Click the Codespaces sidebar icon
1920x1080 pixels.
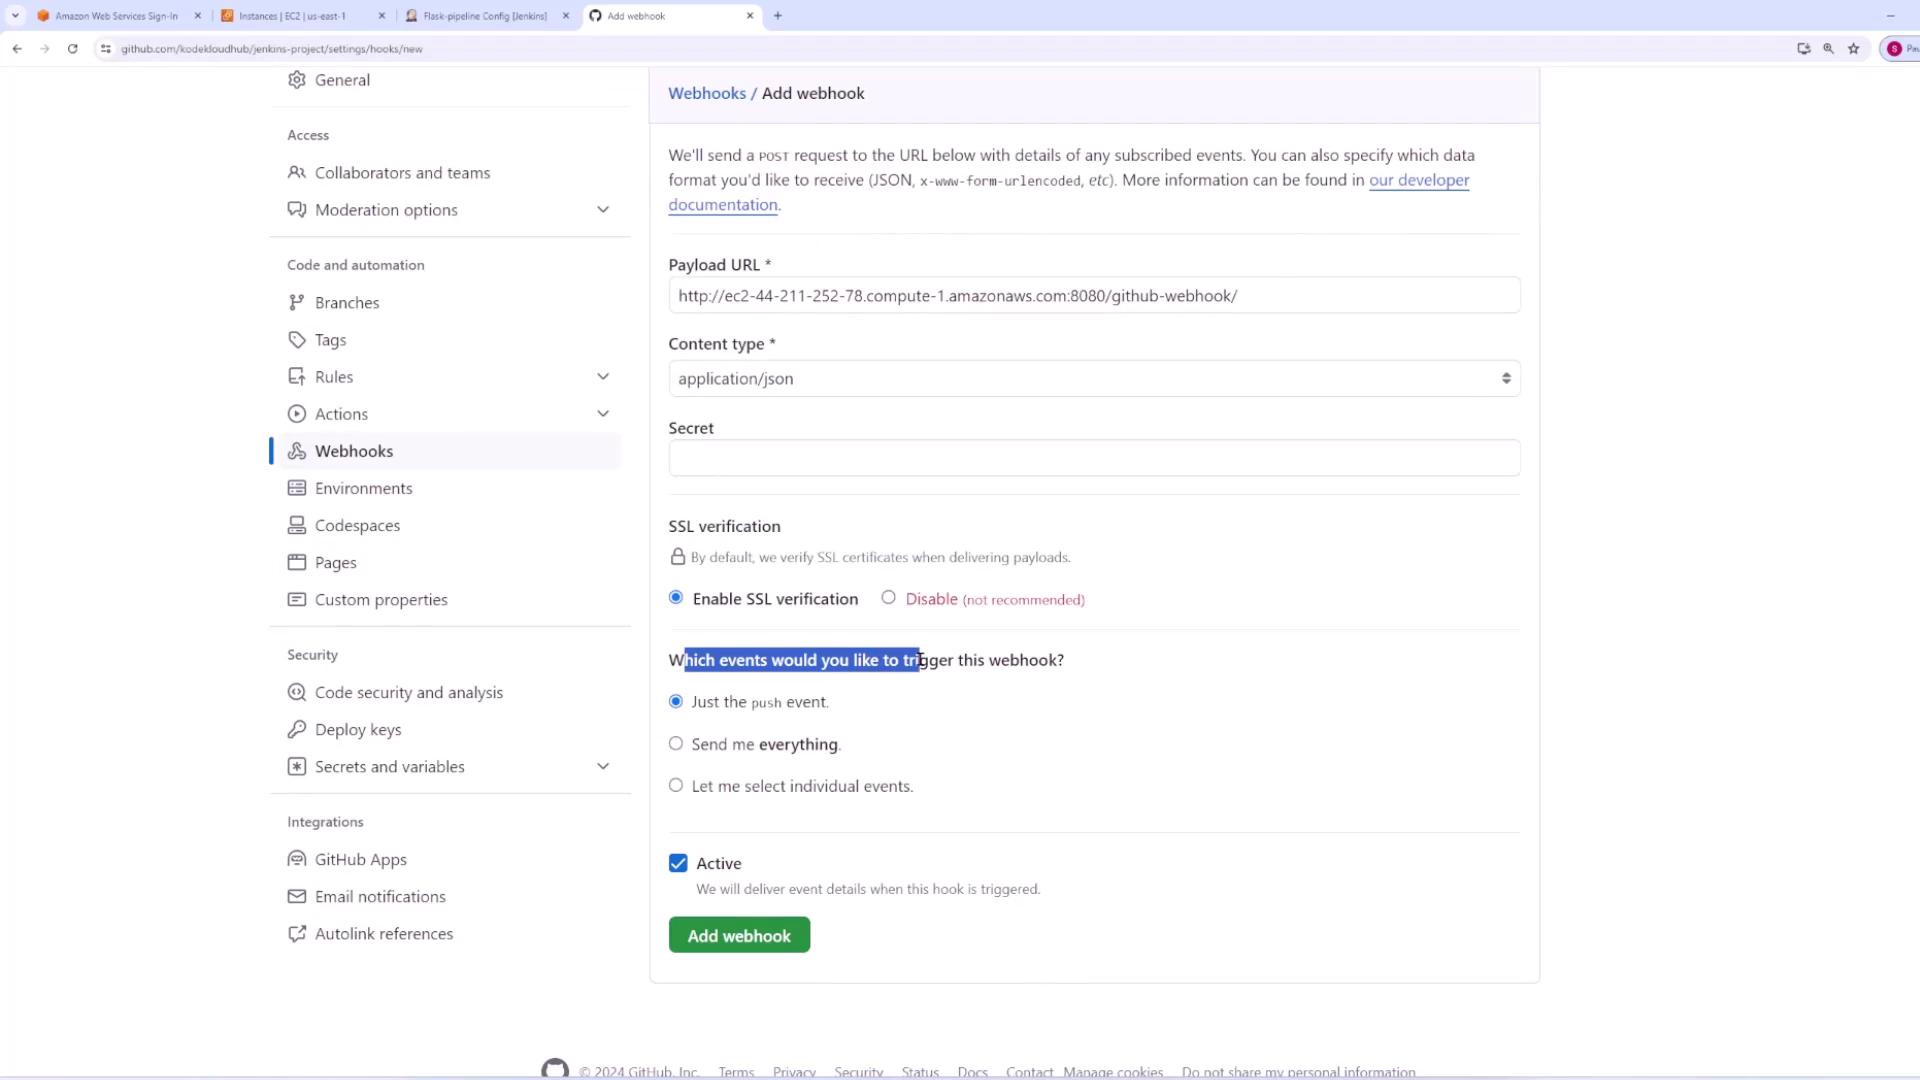(x=297, y=526)
